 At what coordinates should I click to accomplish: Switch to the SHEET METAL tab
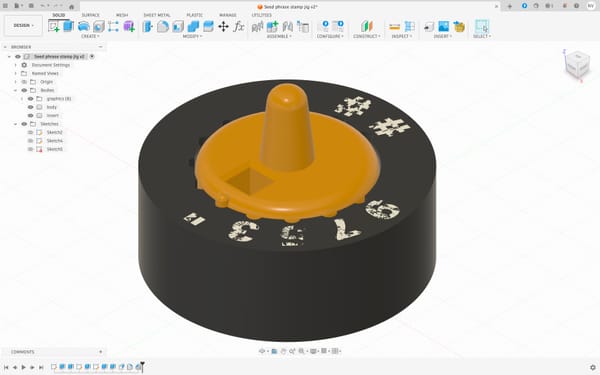pyautogui.click(x=157, y=15)
